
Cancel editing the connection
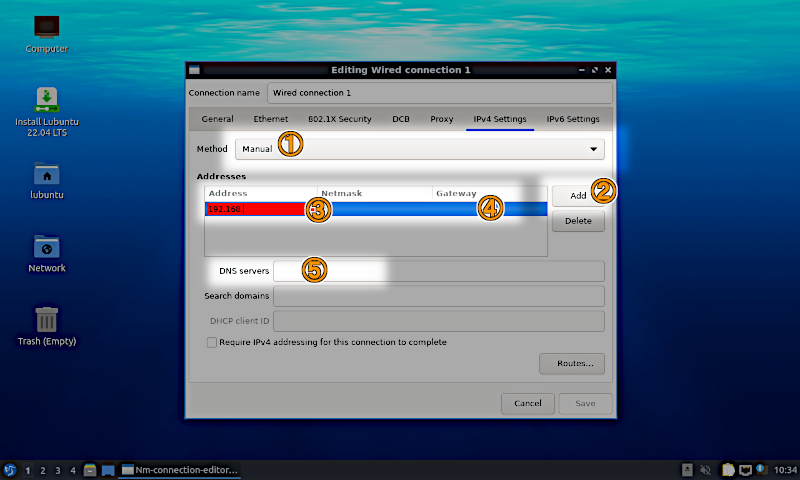point(528,403)
